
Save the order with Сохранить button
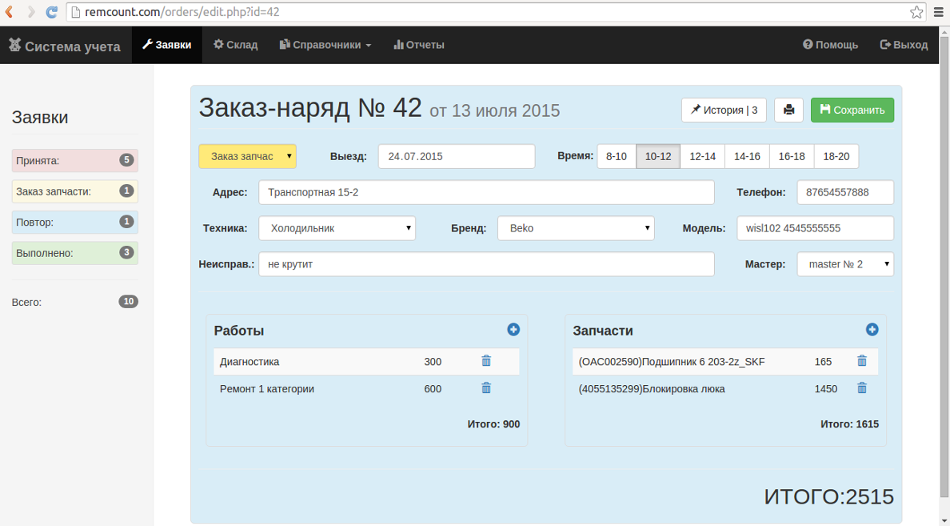[x=852, y=110]
